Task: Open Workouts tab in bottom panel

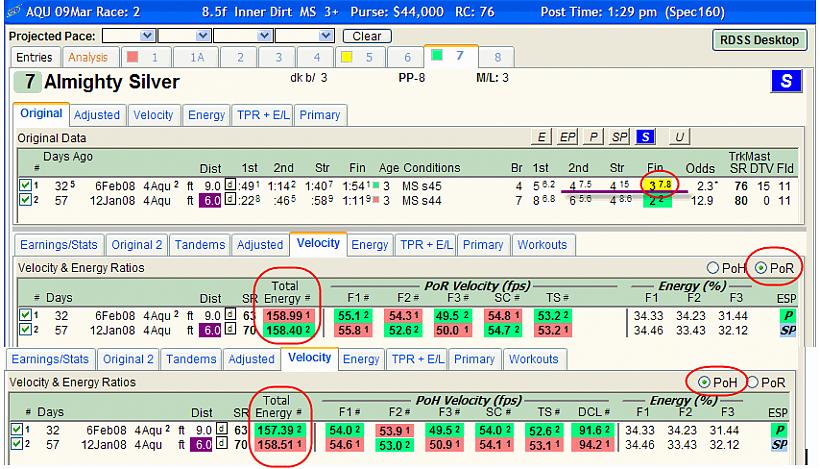Action: click(533, 359)
